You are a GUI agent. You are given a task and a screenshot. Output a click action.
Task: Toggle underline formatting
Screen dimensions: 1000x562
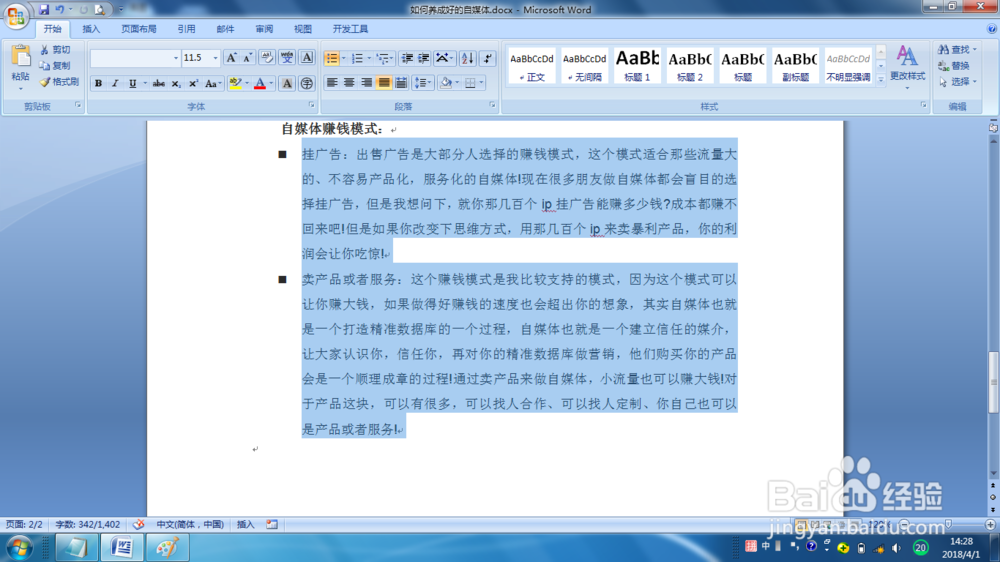pos(132,84)
